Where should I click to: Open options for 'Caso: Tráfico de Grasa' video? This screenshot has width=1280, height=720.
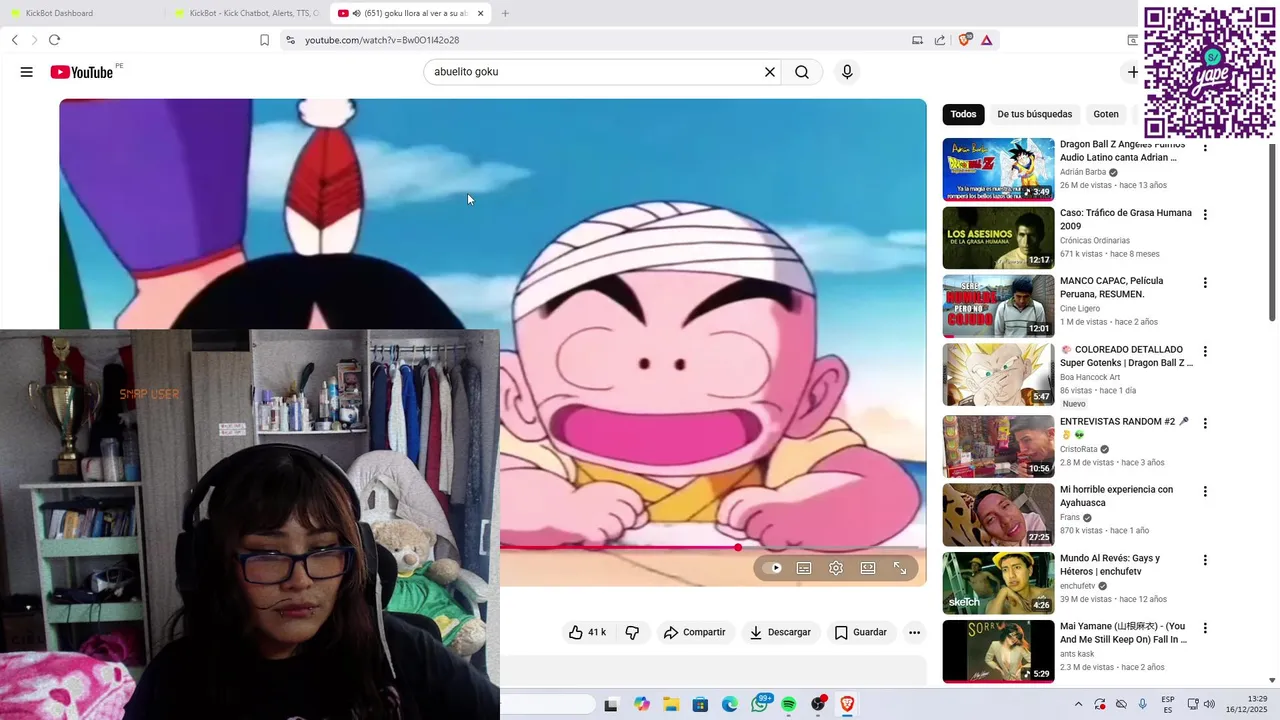pos(1205,215)
